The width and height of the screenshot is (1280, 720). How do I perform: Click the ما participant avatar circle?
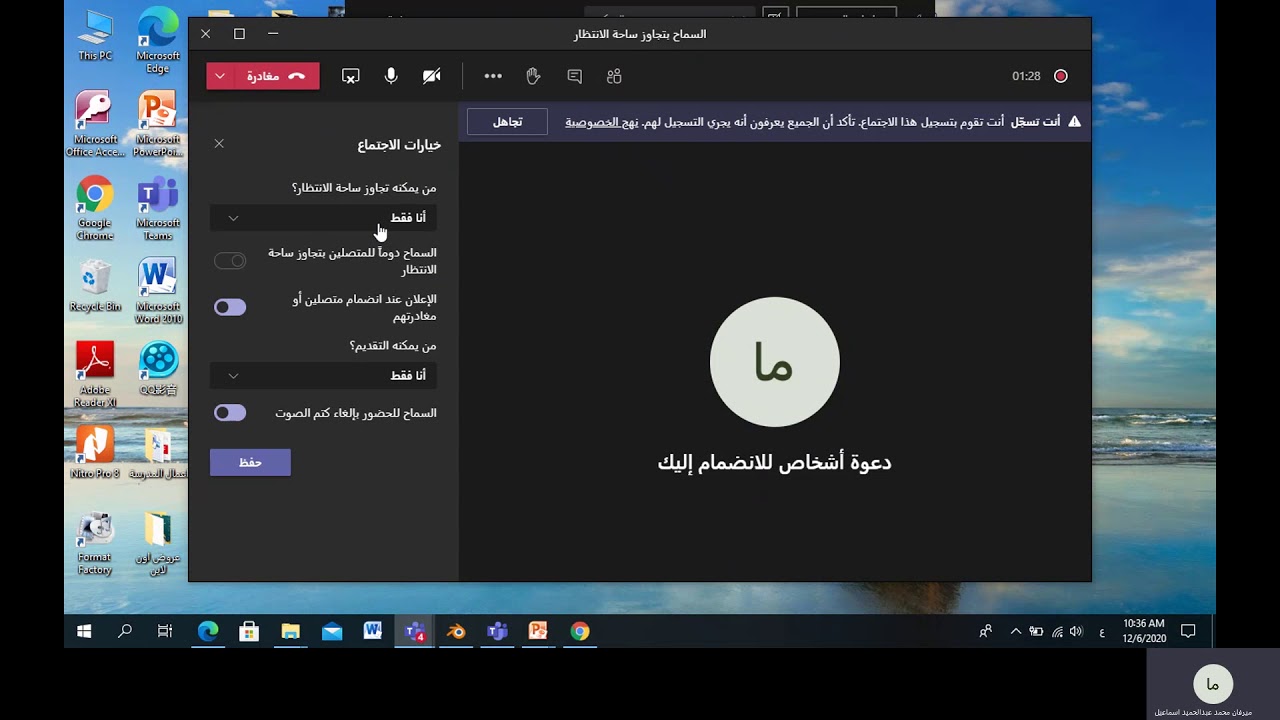tap(775, 362)
